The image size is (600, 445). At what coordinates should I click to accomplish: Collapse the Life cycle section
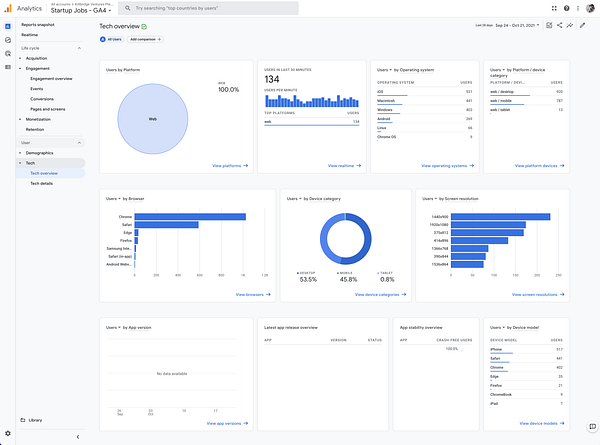[x=79, y=47]
